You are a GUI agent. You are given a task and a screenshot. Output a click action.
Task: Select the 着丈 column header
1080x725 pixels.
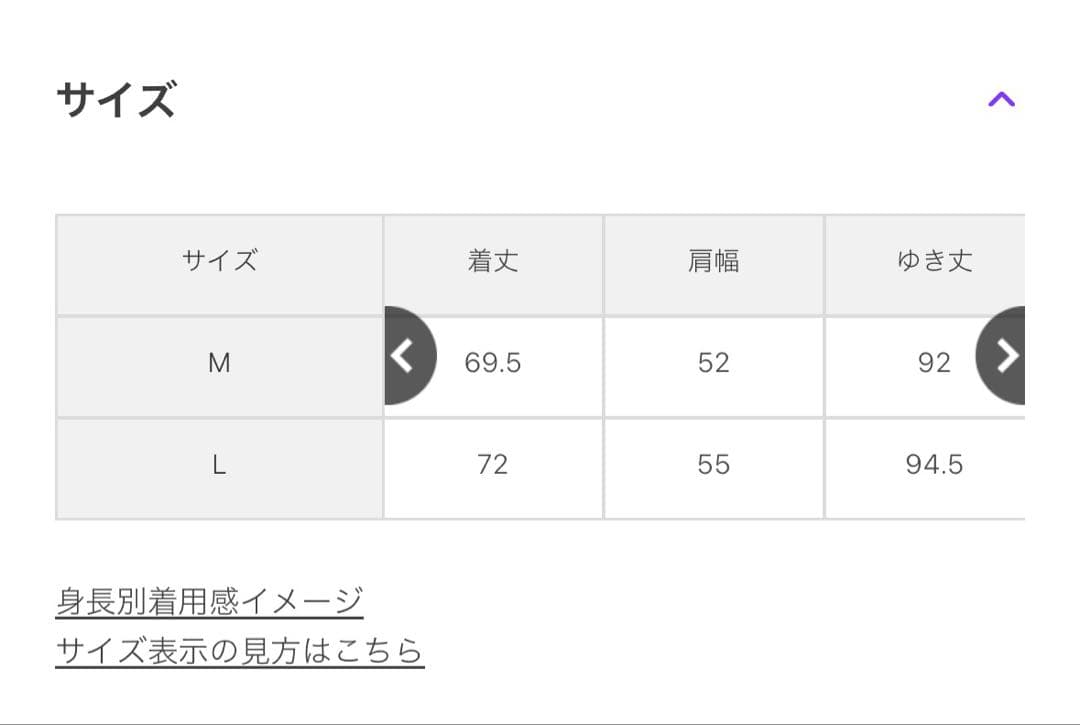[x=493, y=262]
